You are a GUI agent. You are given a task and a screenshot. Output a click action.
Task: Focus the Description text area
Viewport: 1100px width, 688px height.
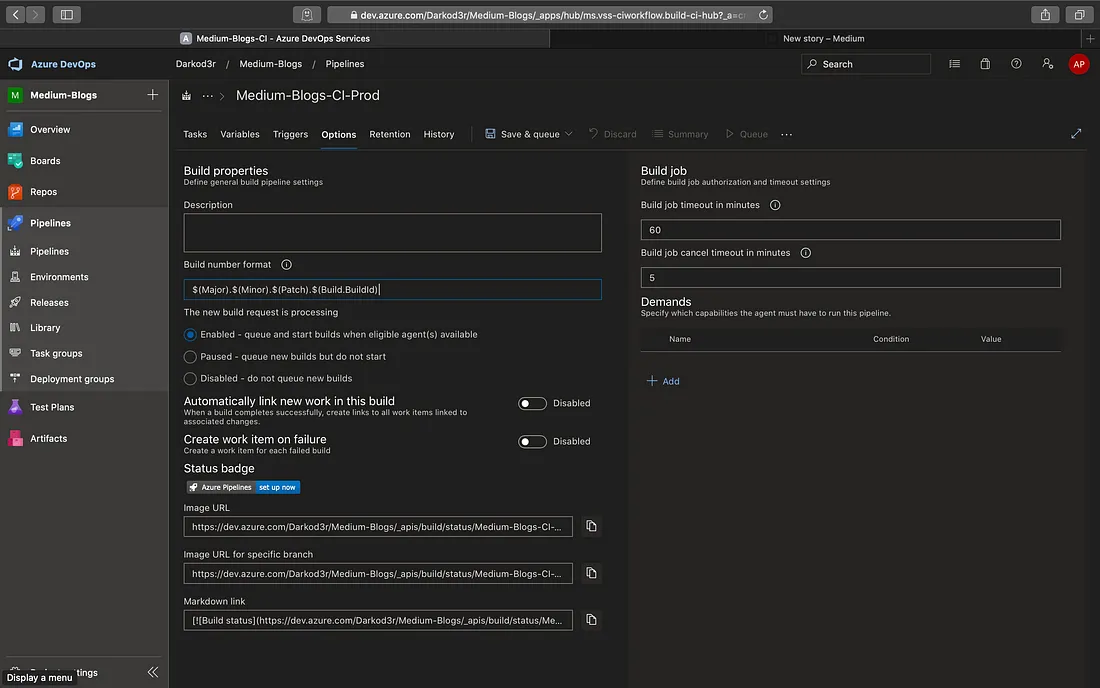[x=392, y=232]
